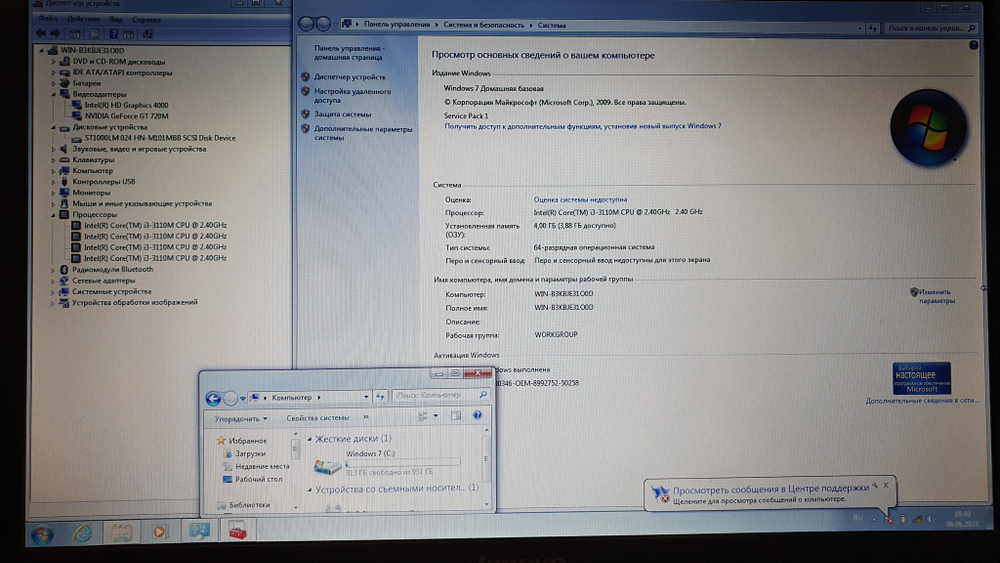Expand the Сетевые адаптеры node
This screenshot has height=563, width=1000.
click(54, 281)
